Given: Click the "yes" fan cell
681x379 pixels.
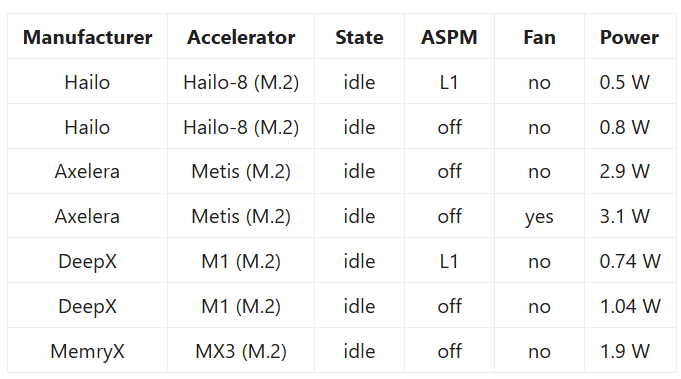Looking at the screenshot, I should pyautogui.click(x=539, y=217).
